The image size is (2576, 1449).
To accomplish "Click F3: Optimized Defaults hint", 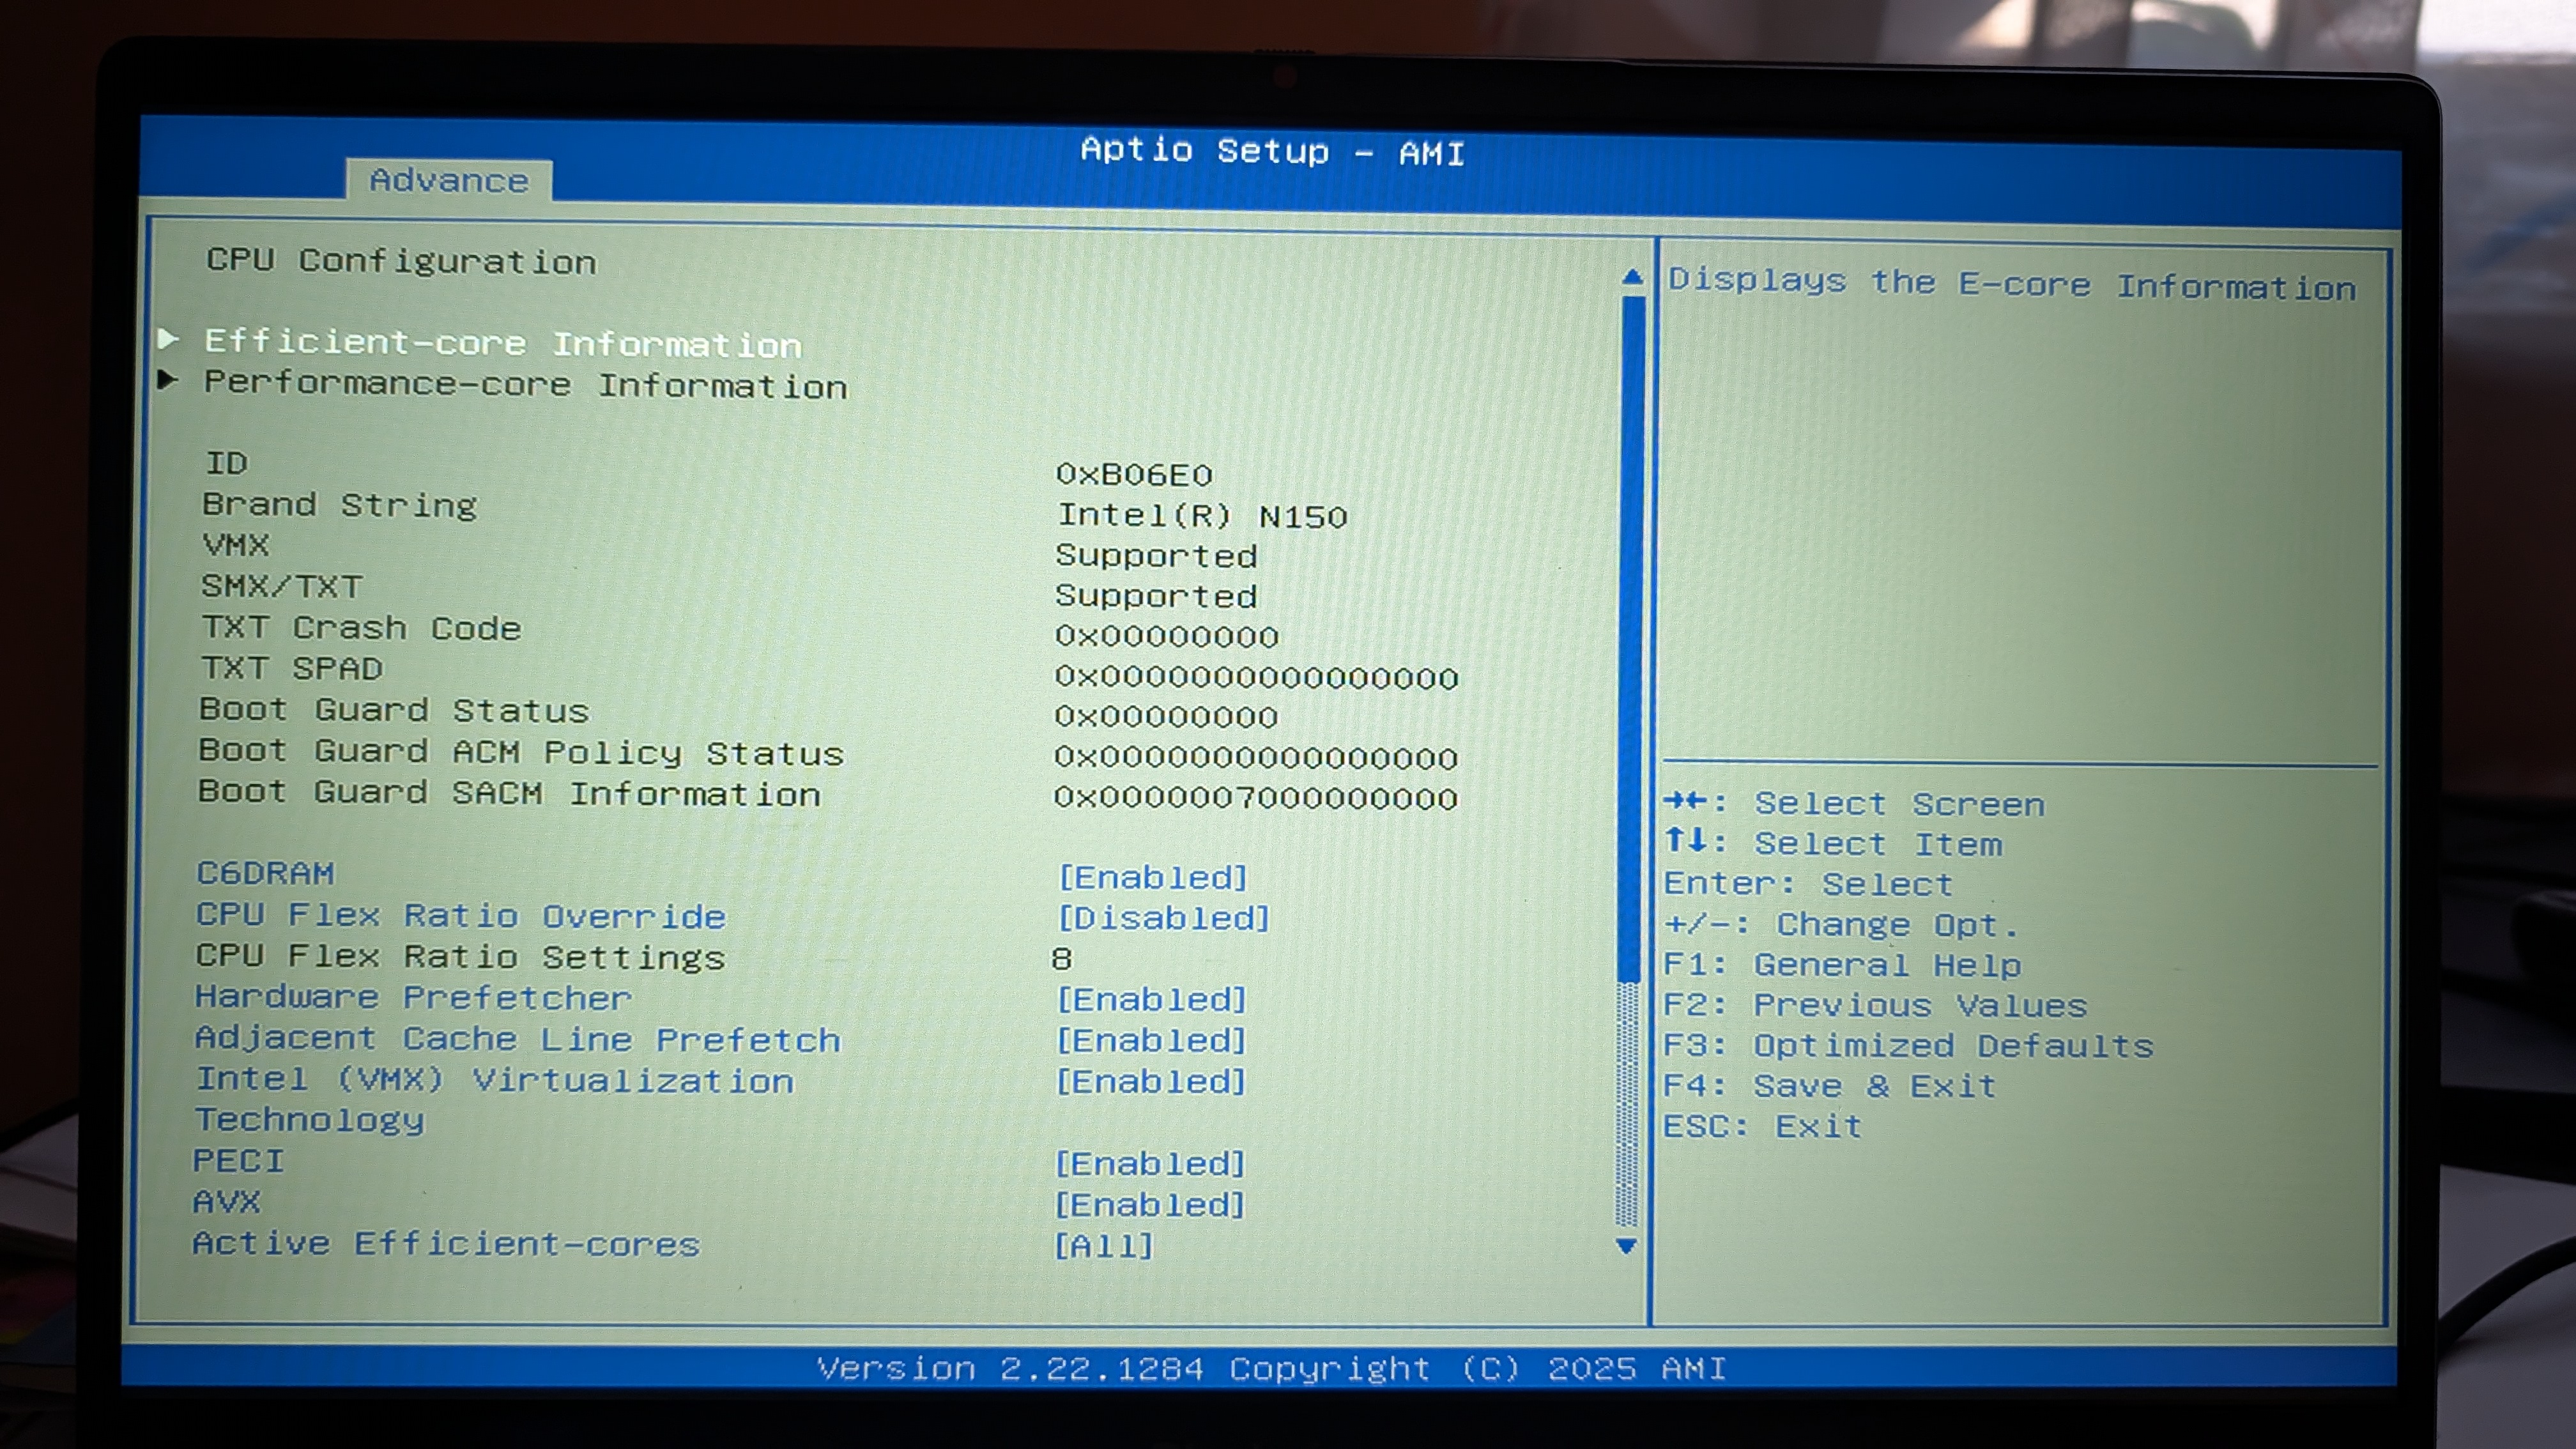I will pyautogui.click(x=1907, y=1046).
